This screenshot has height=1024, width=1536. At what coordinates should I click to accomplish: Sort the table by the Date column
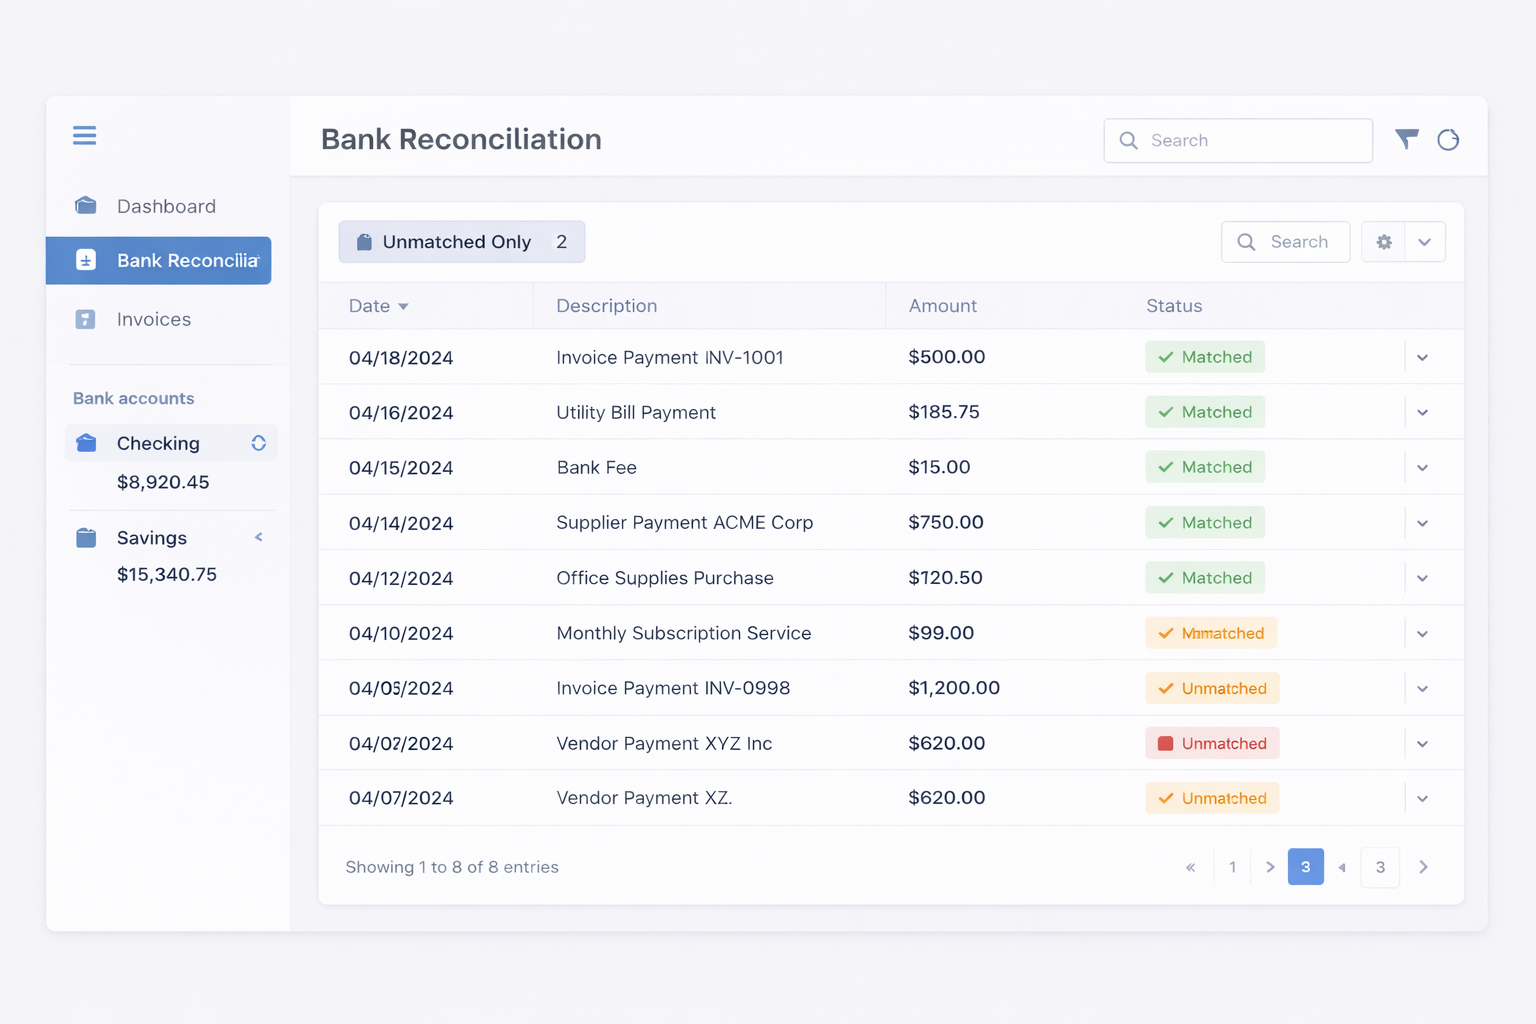click(378, 306)
